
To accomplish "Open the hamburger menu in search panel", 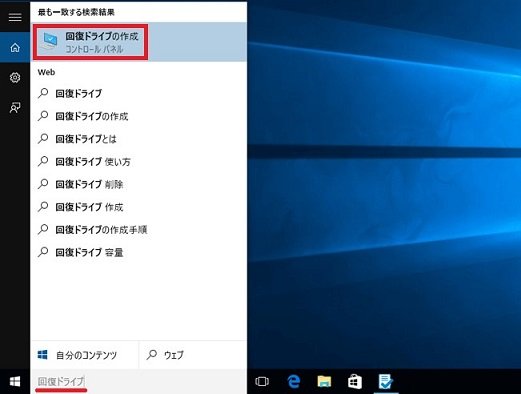I will click(x=15, y=17).
